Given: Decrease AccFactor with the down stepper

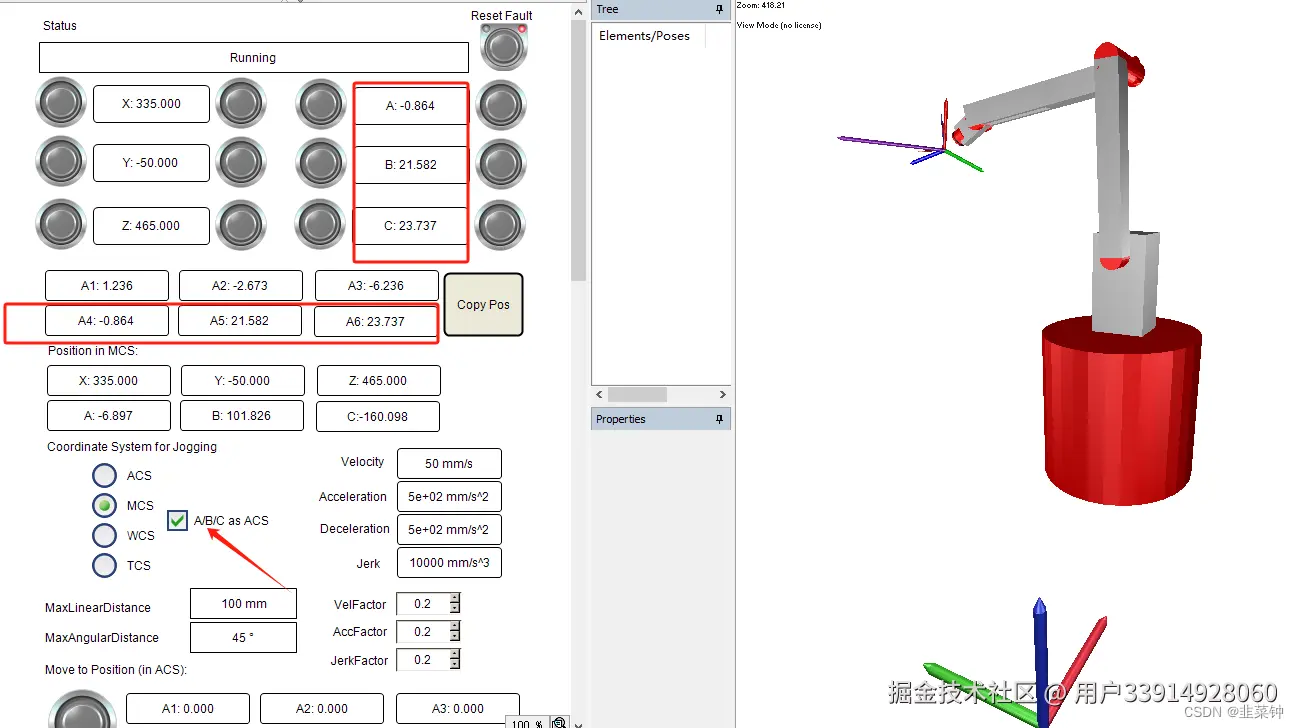Looking at the screenshot, I should pyautogui.click(x=455, y=636).
